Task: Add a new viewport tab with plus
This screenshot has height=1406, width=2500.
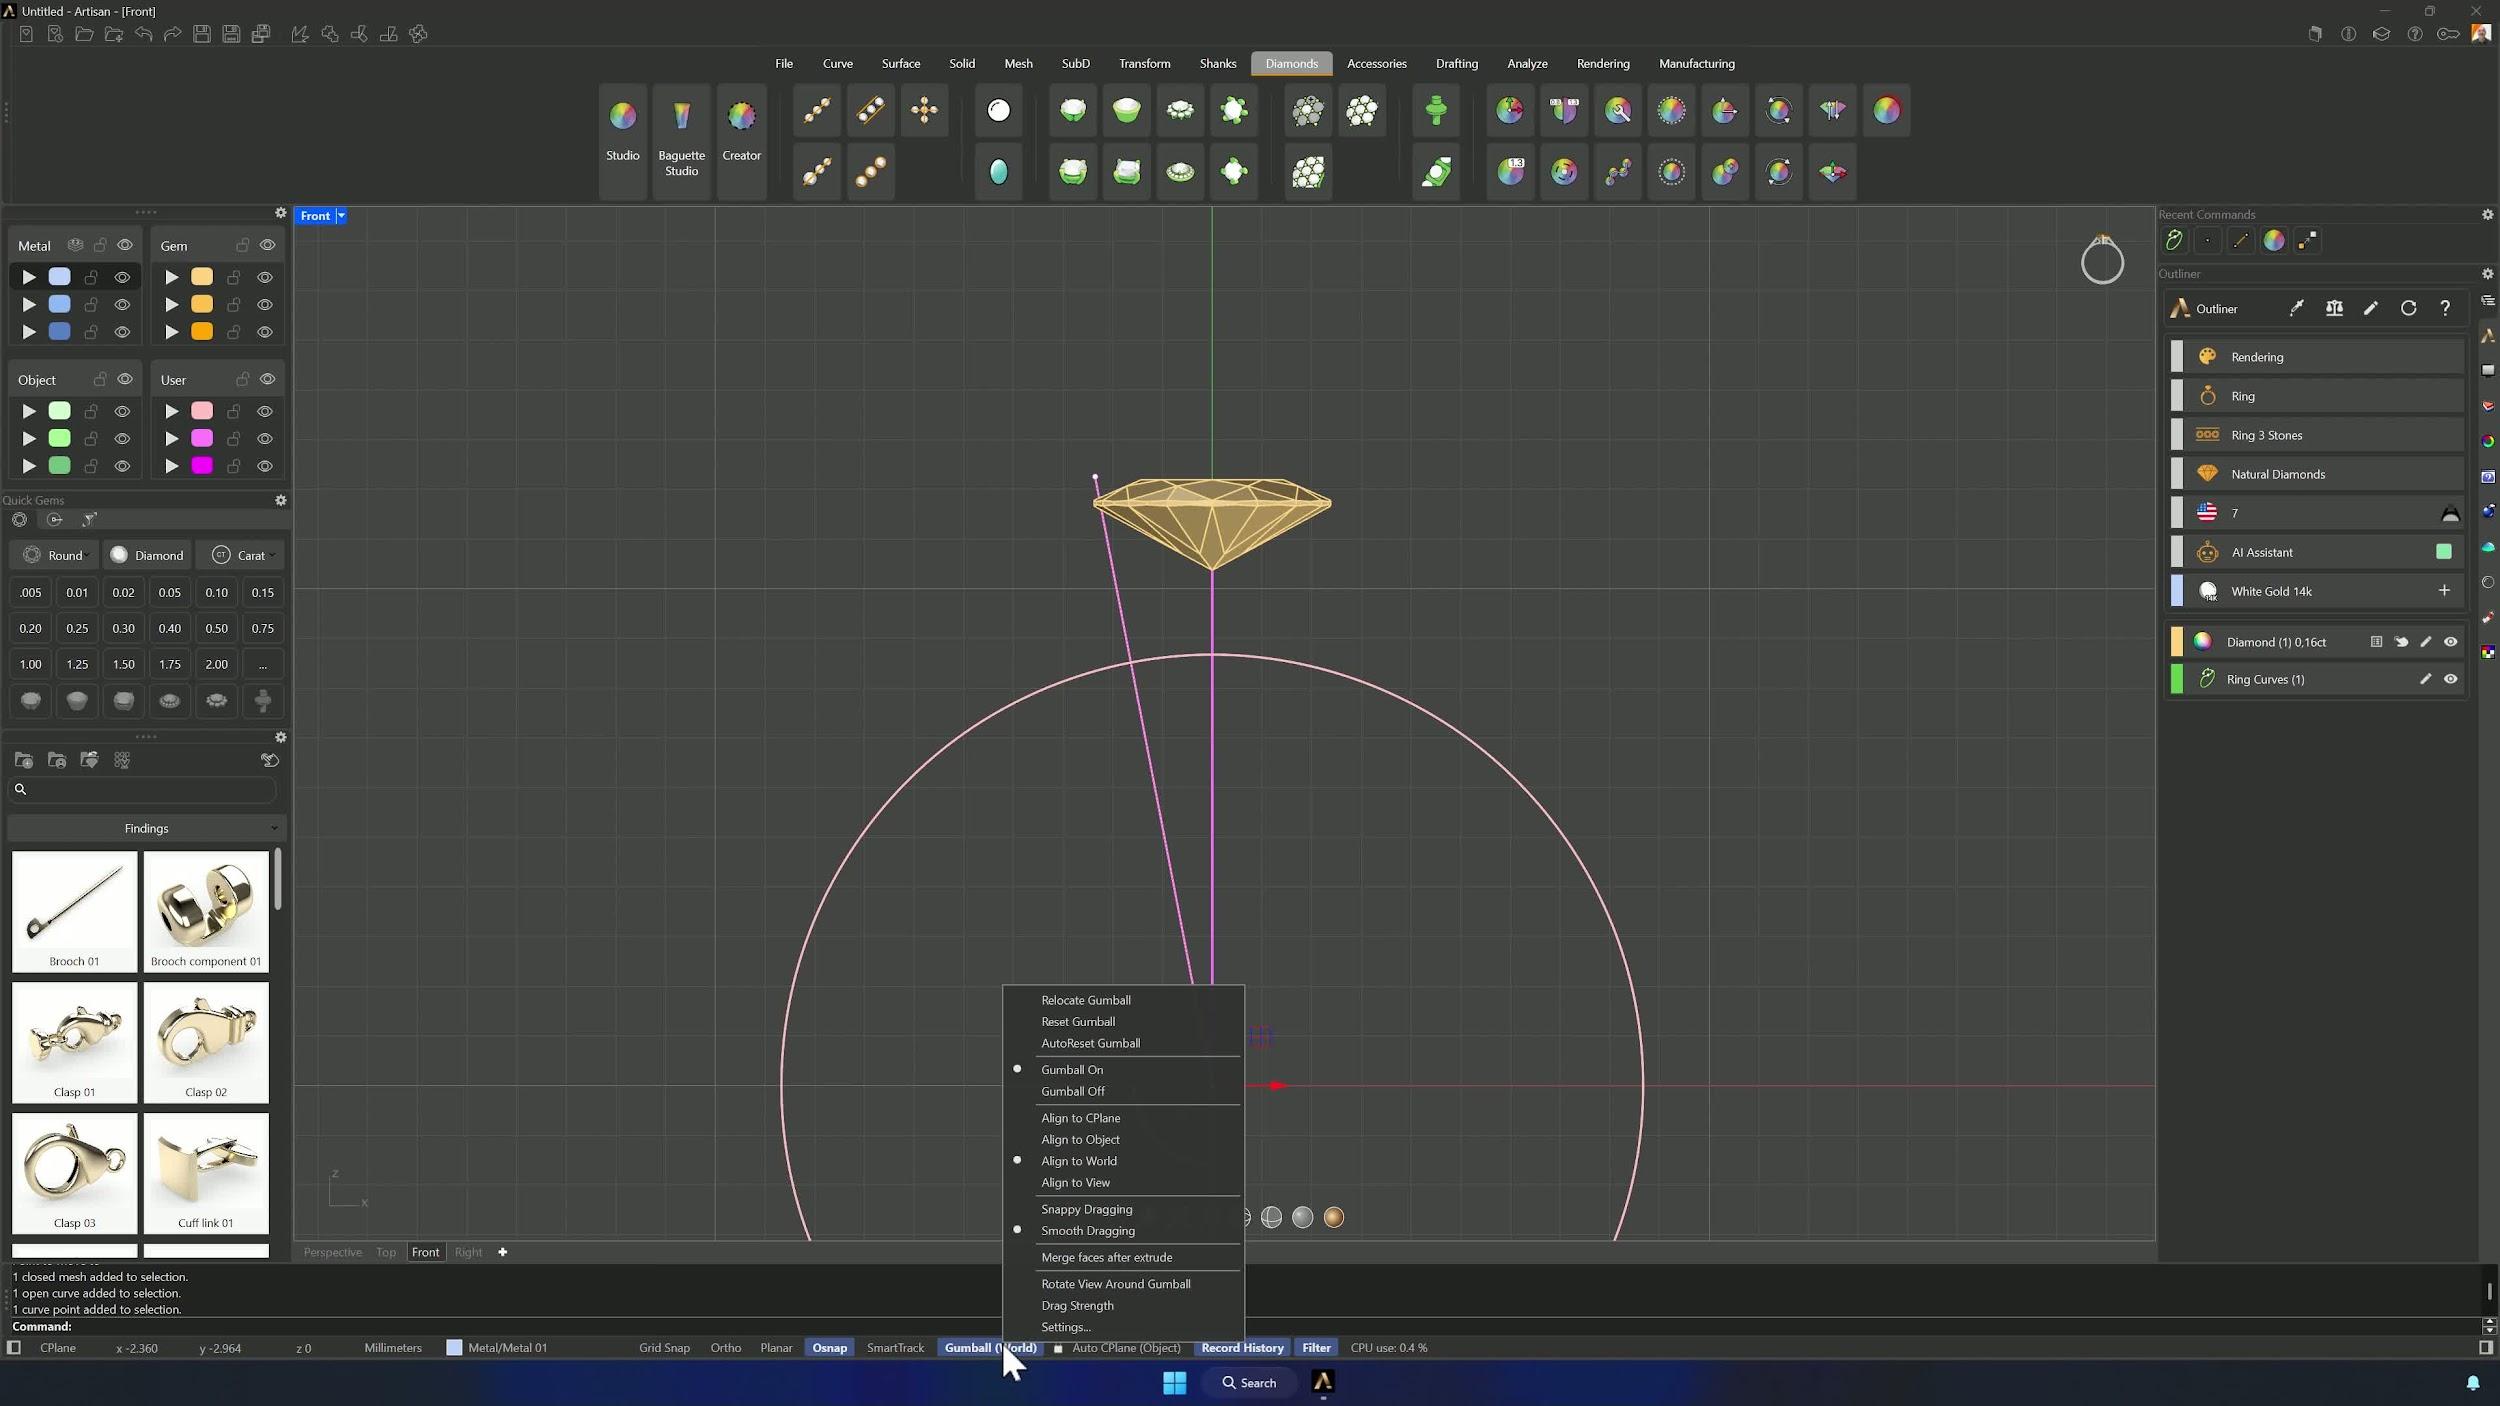Action: (502, 1252)
